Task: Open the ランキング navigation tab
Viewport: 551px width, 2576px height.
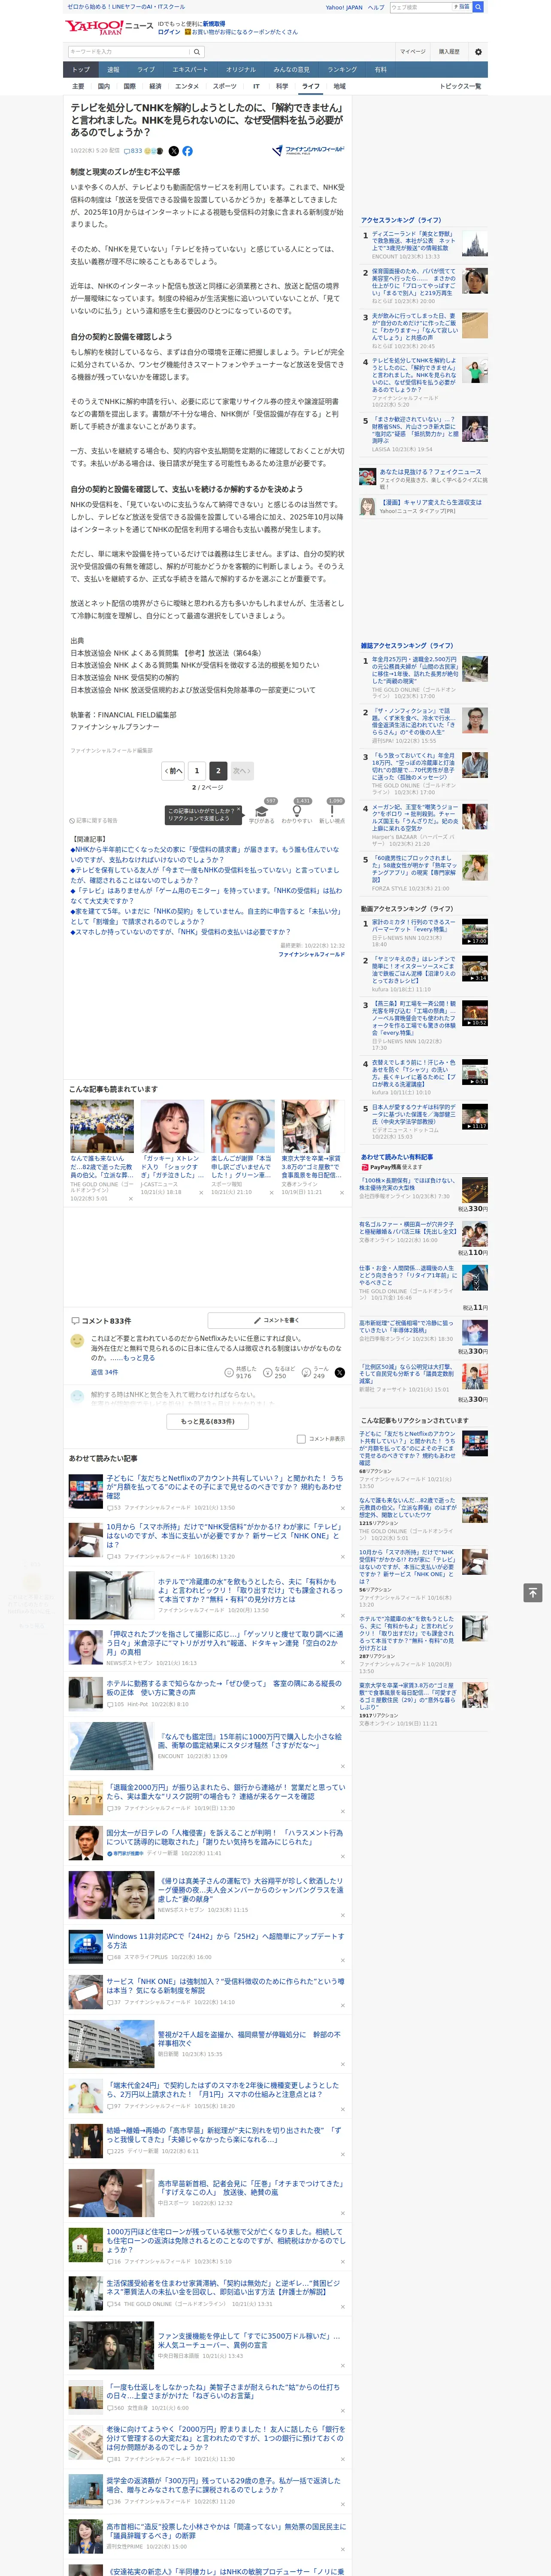Action: tap(342, 69)
